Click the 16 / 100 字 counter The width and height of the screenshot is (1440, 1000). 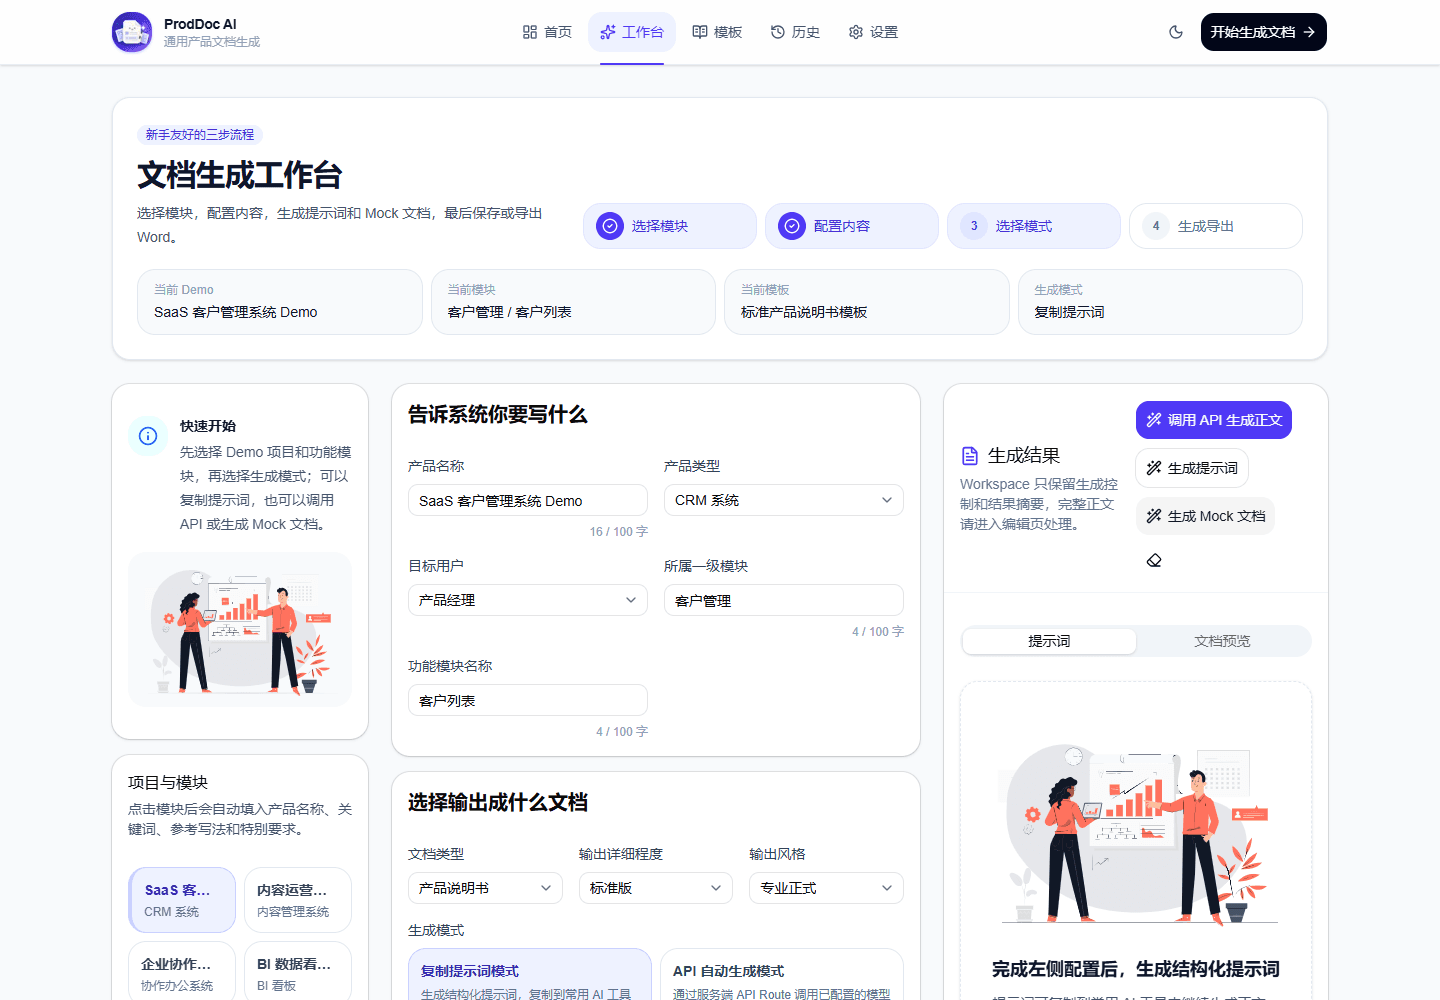(x=619, y=532)
